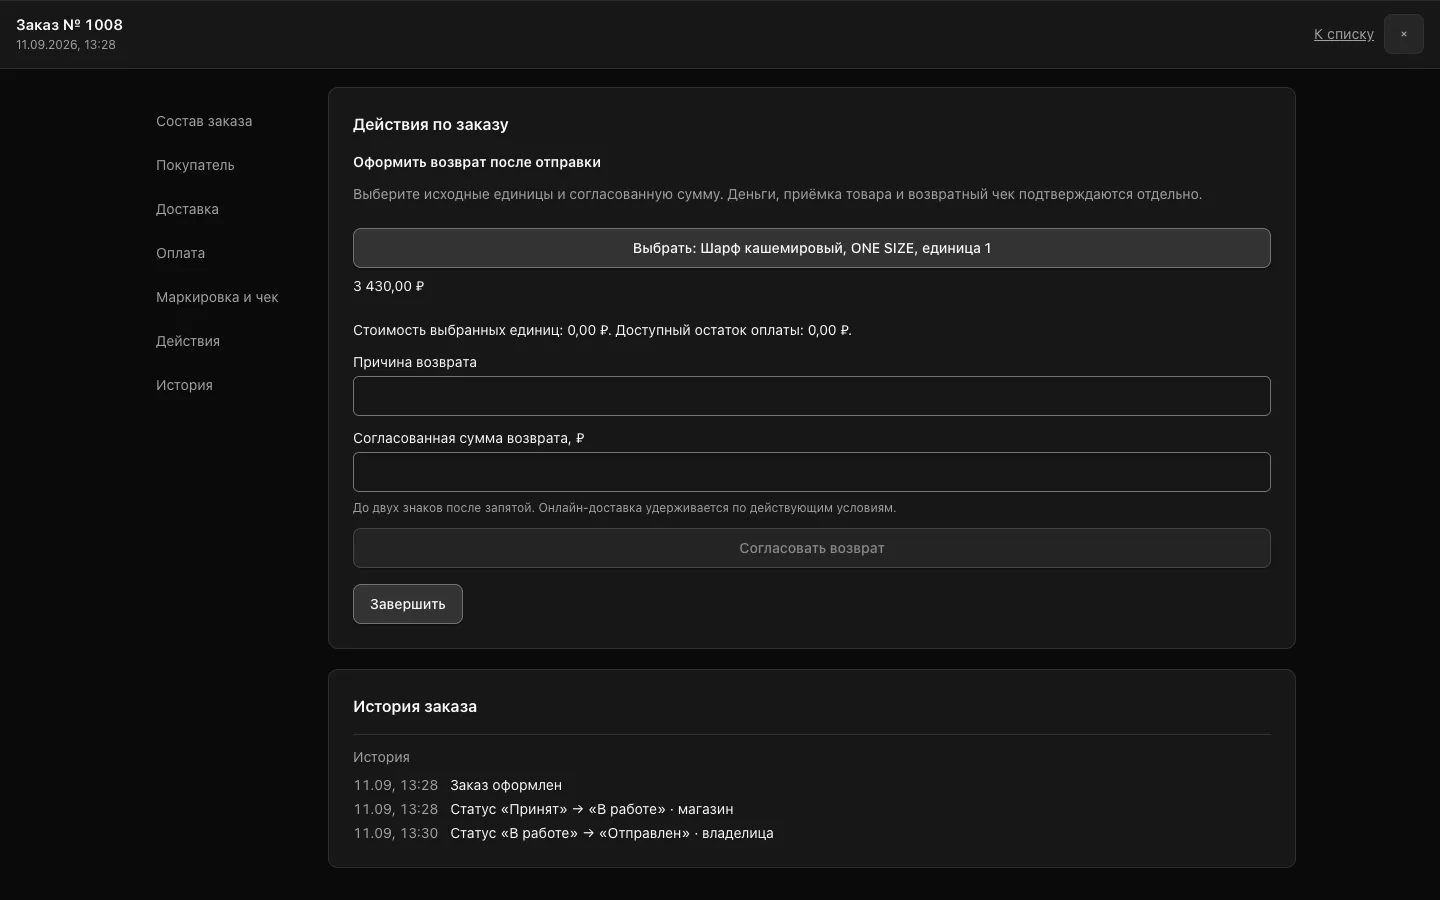Click the price «3 430,00 ₽»

(389, 286)
